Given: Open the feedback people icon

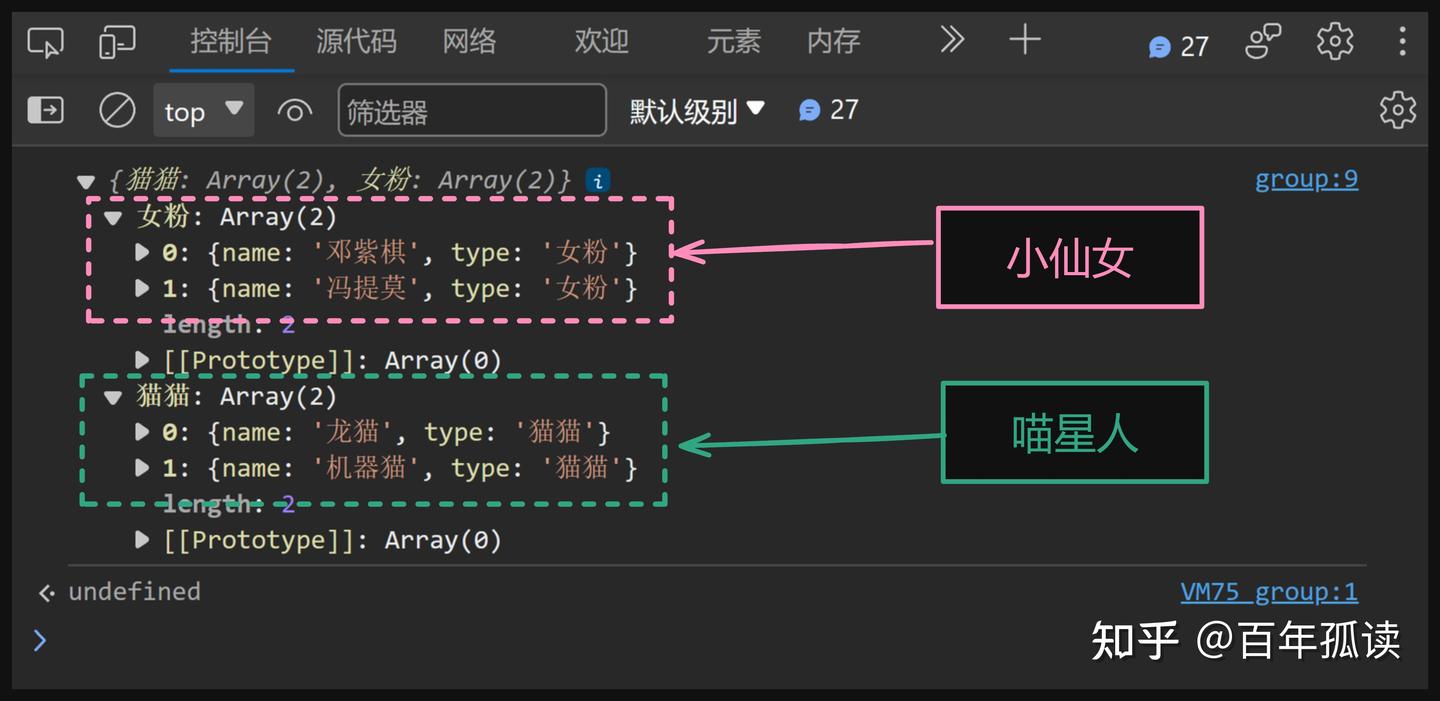Looking at the screenshot, I should [1263, 42].
